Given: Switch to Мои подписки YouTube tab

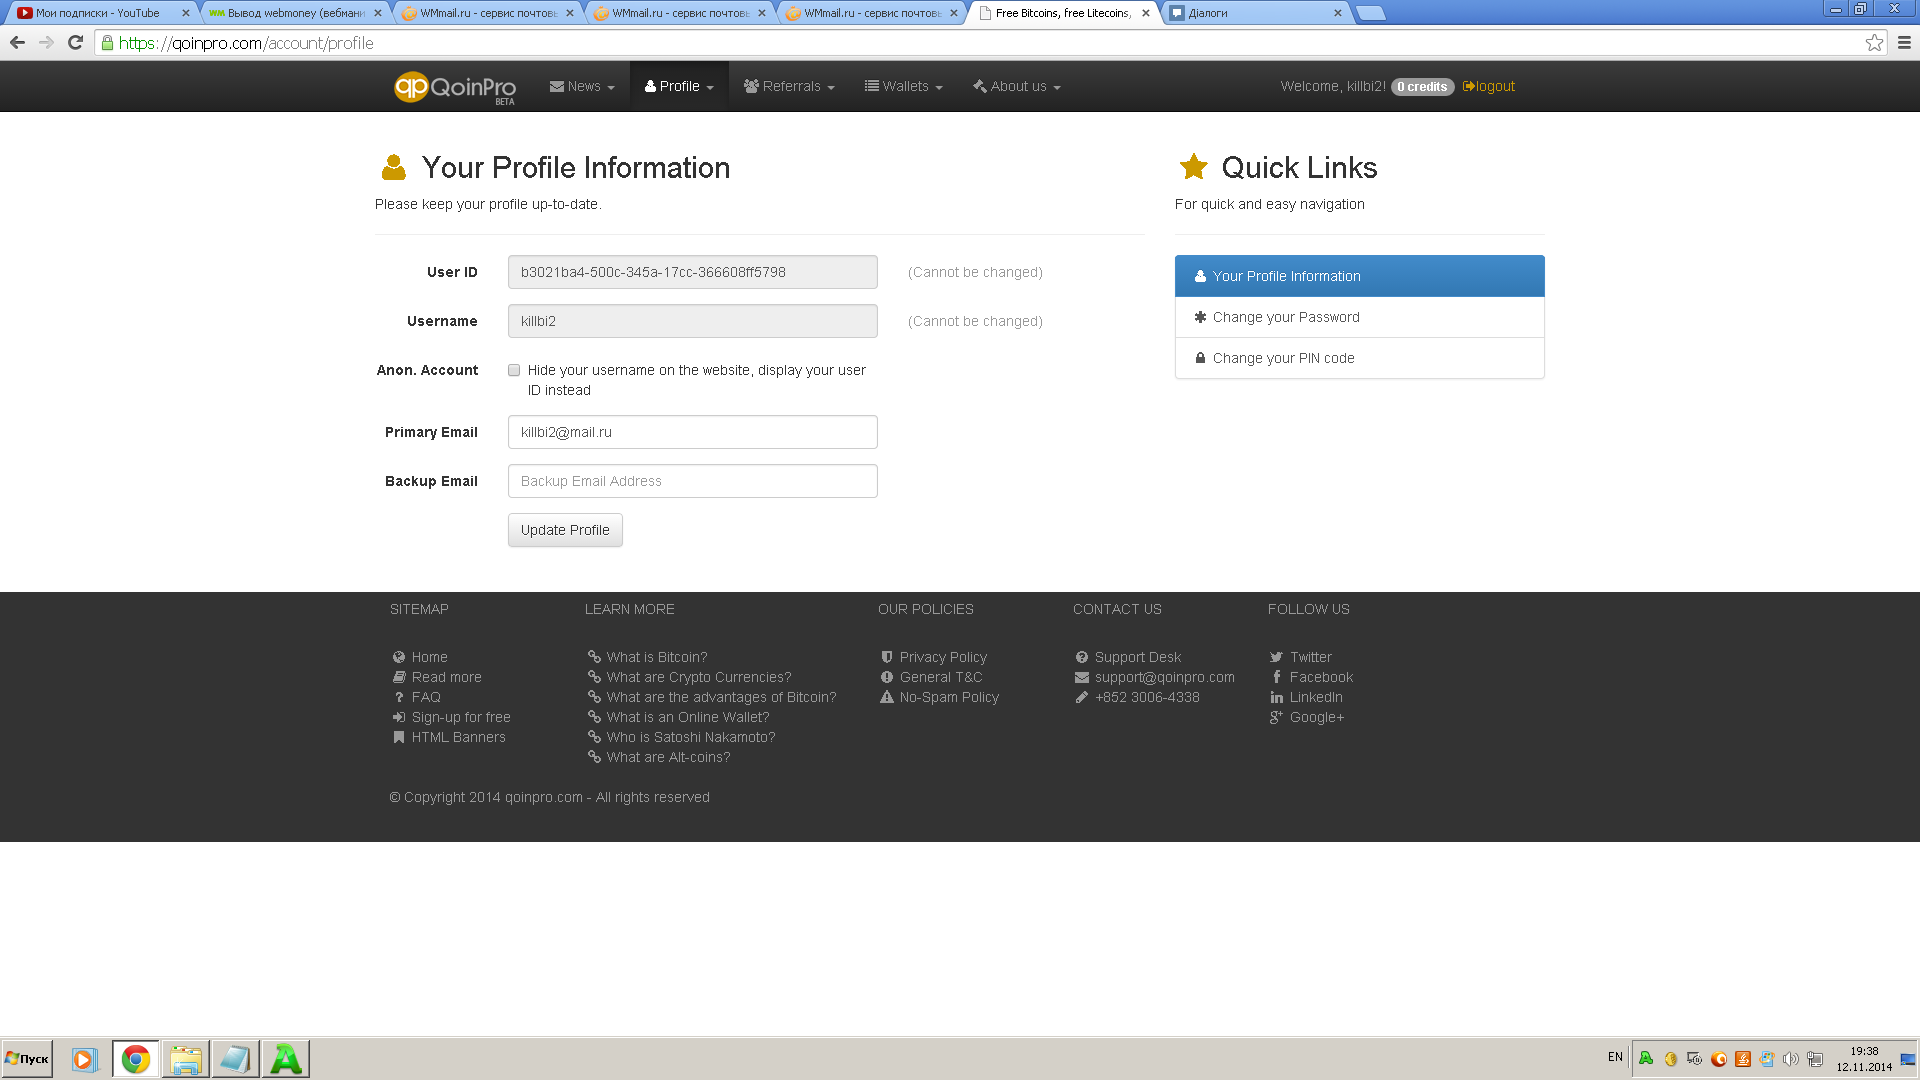Looking at the screenshot, I should click(x=98, y=13).
